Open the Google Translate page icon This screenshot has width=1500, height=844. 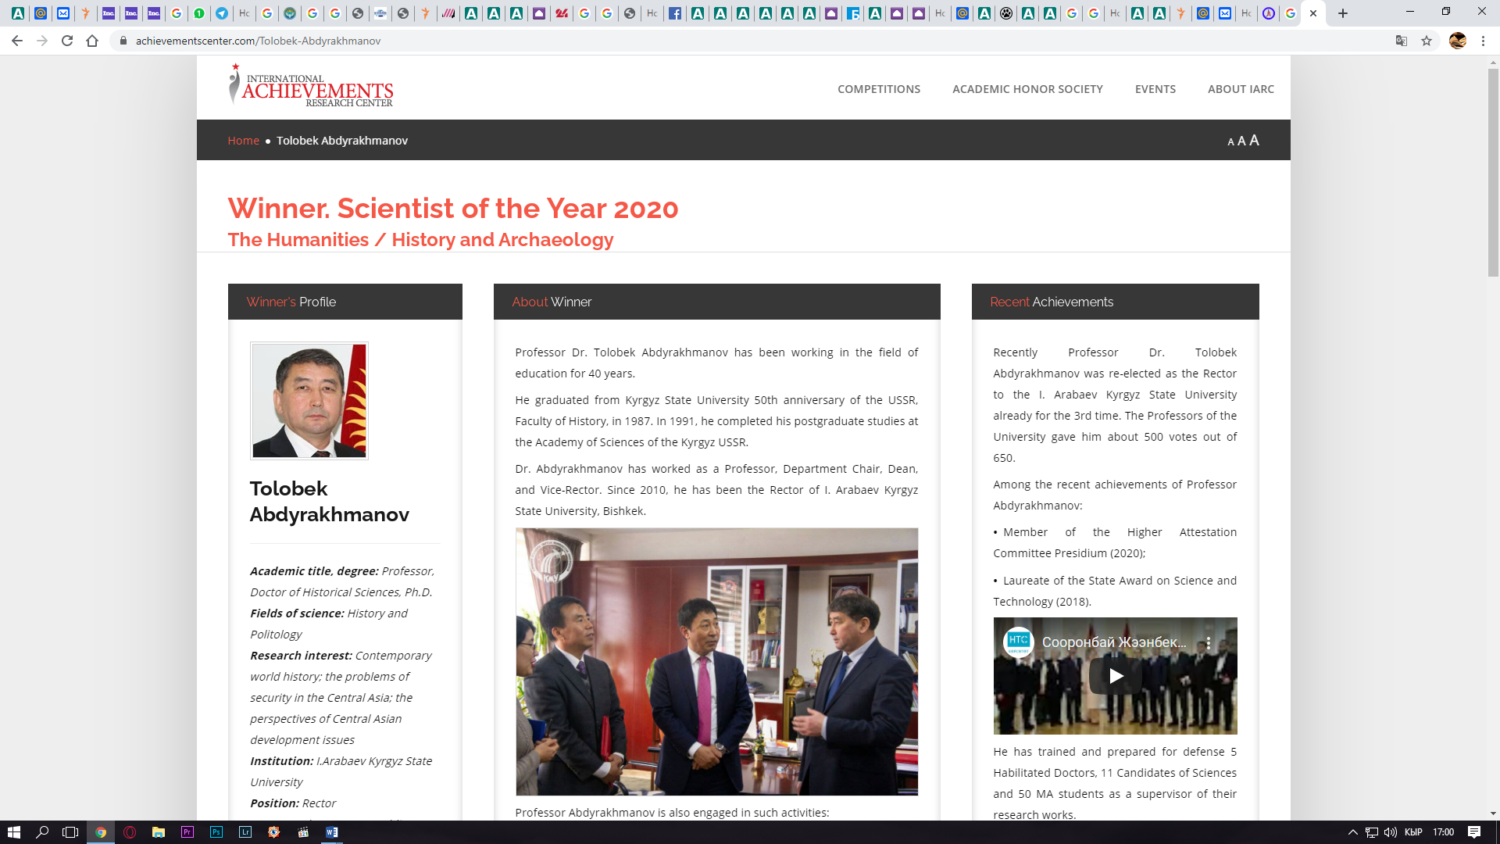coord(1401,41)
